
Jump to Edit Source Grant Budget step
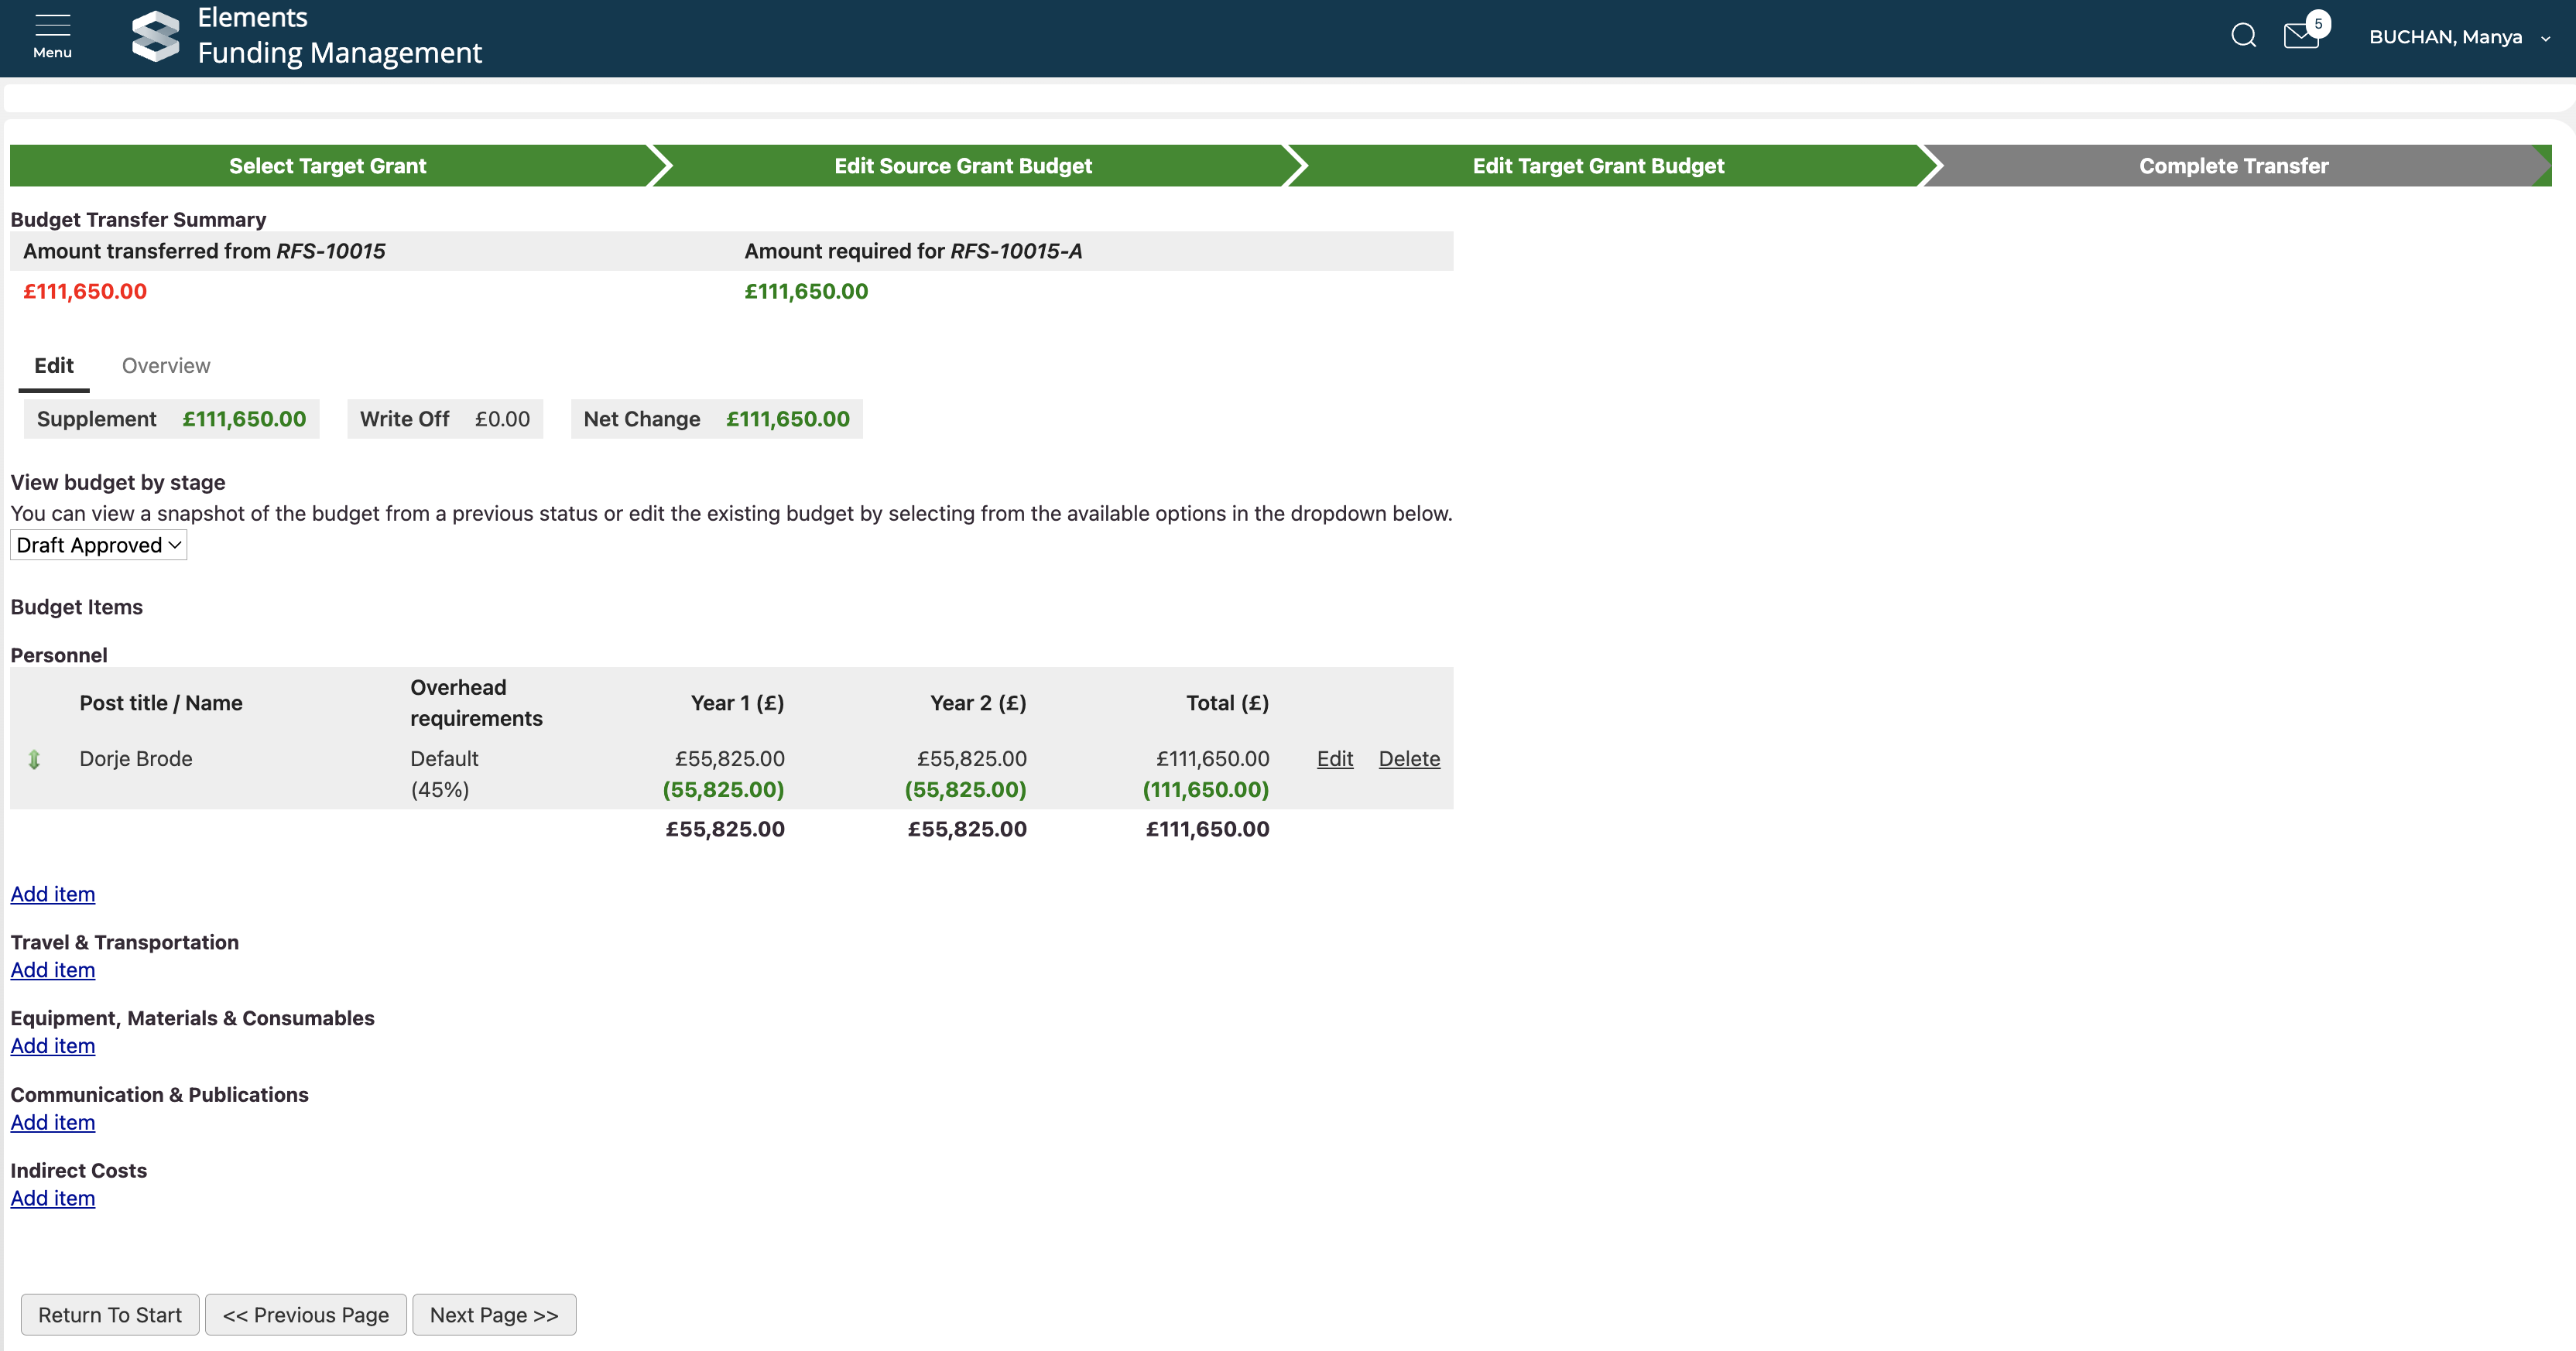[962, 166]
